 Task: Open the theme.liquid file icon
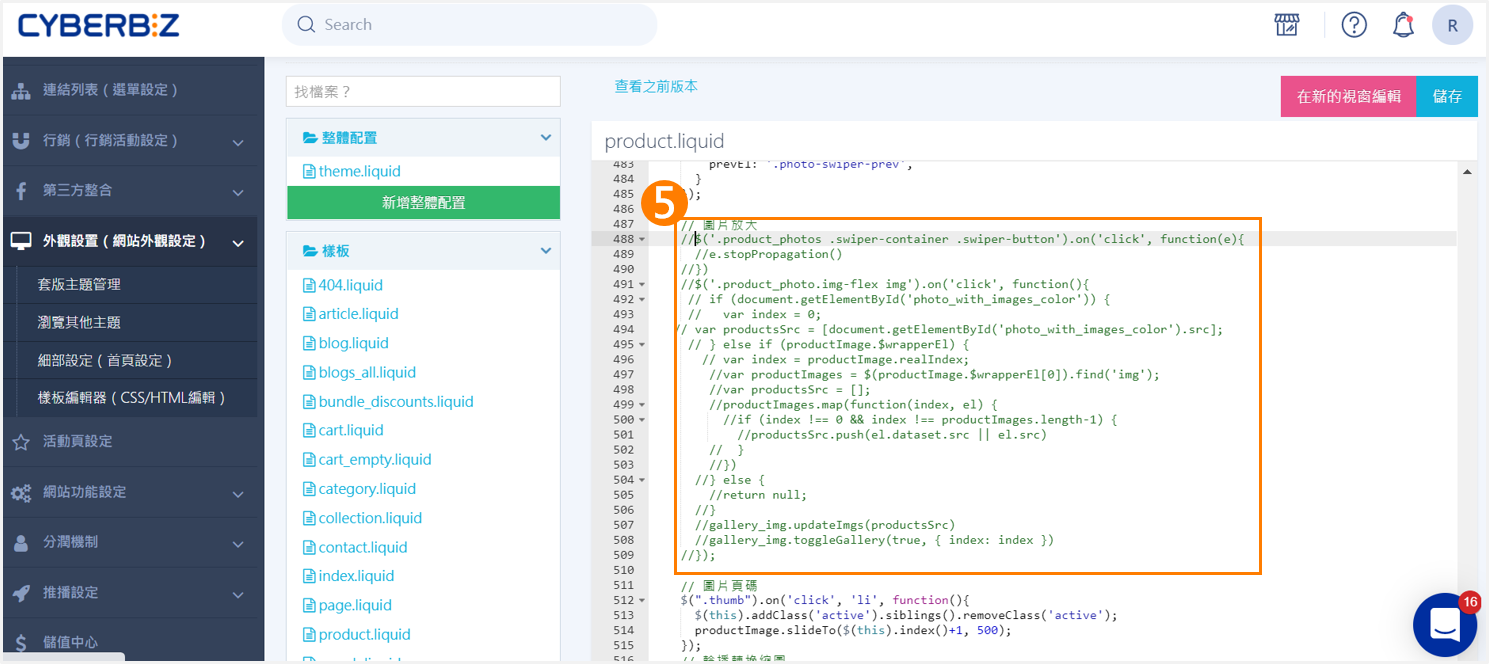click(x=309, y=172)
